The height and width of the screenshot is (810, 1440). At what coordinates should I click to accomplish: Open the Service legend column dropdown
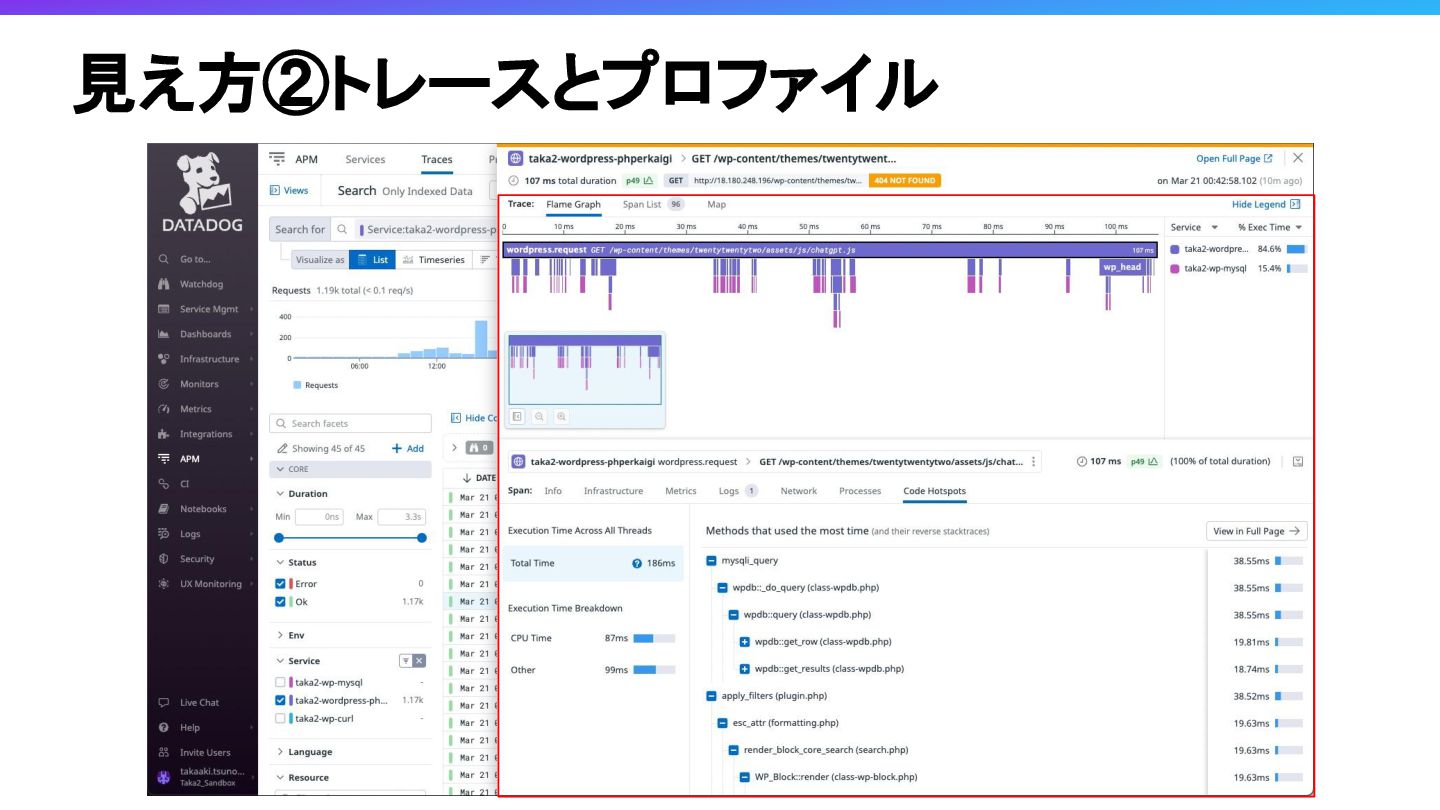[1214, 228]
